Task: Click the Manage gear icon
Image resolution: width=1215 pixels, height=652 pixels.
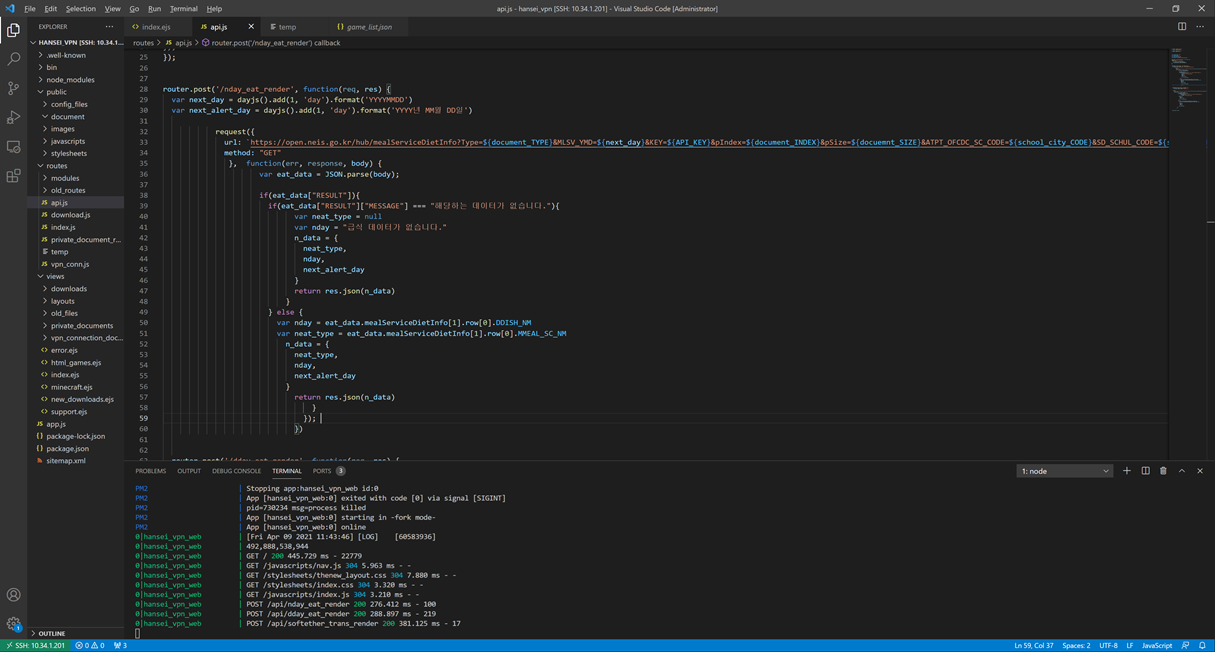Action: coord(14,623)
